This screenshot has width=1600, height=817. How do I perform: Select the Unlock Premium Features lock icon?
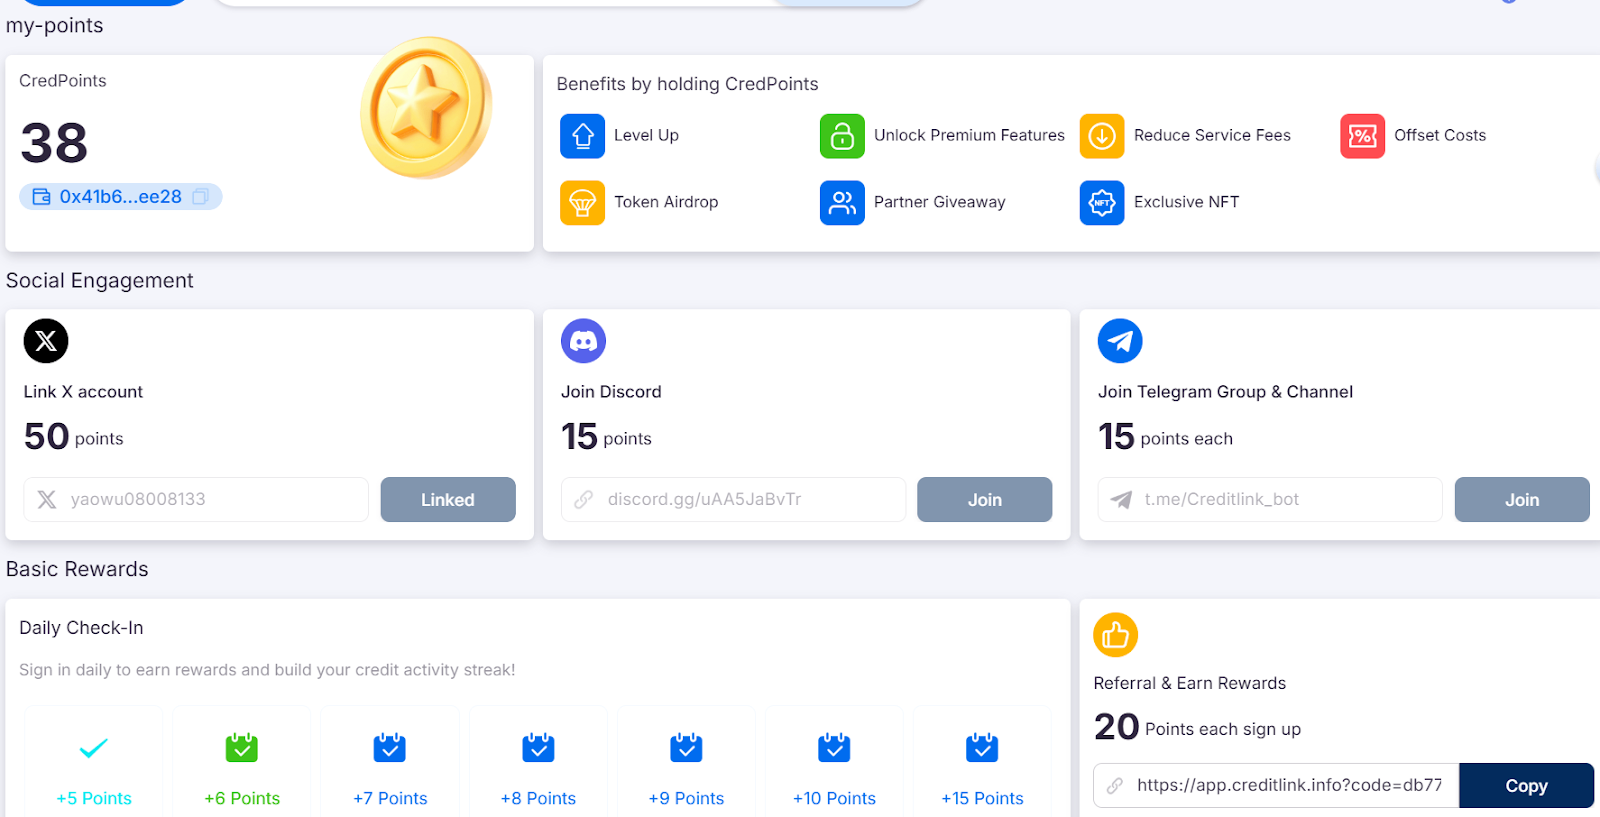coord(842,136)
